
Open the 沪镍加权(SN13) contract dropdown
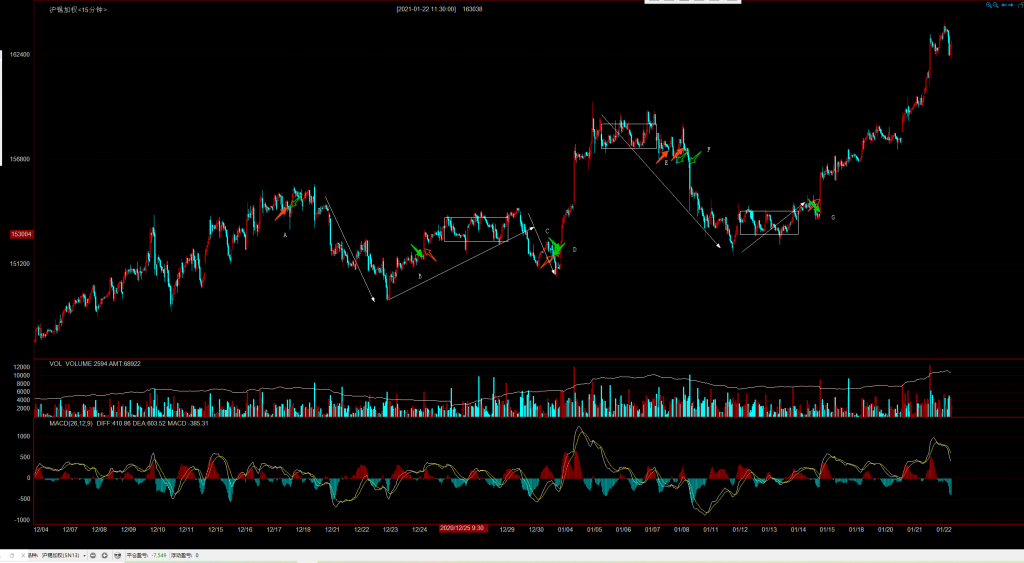(x=84, y=554)
